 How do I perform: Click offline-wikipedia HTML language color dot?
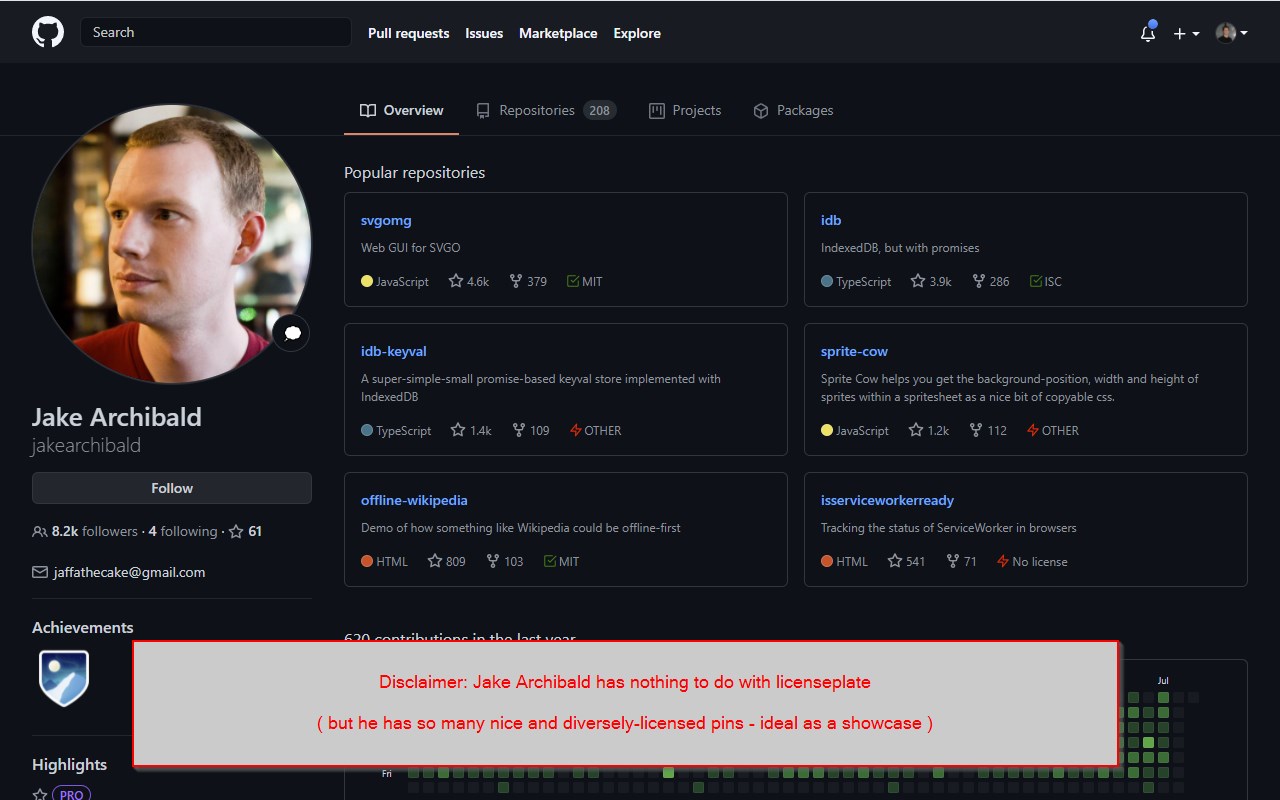pos(367,561)
